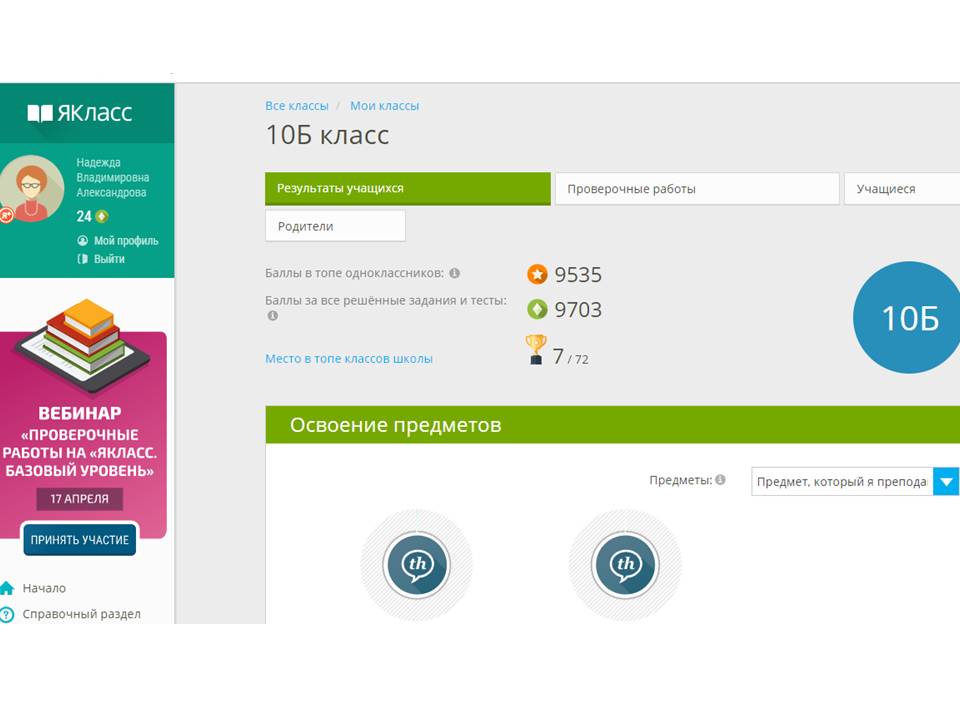Click the orange star points icon
Image resolution: width=960 pixels, height=720 pixels.
coord(537,275)
